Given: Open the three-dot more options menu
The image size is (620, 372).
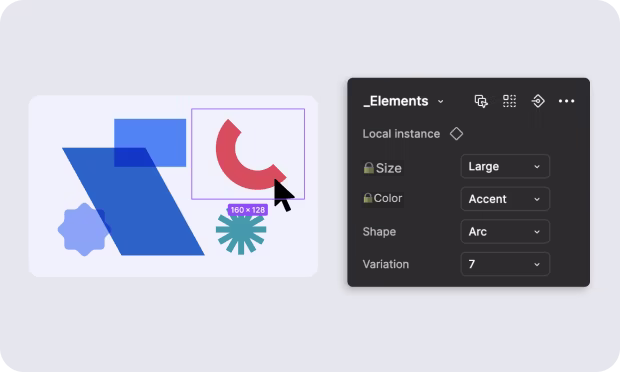Looking at the screenshot, I should pos(566,101).
